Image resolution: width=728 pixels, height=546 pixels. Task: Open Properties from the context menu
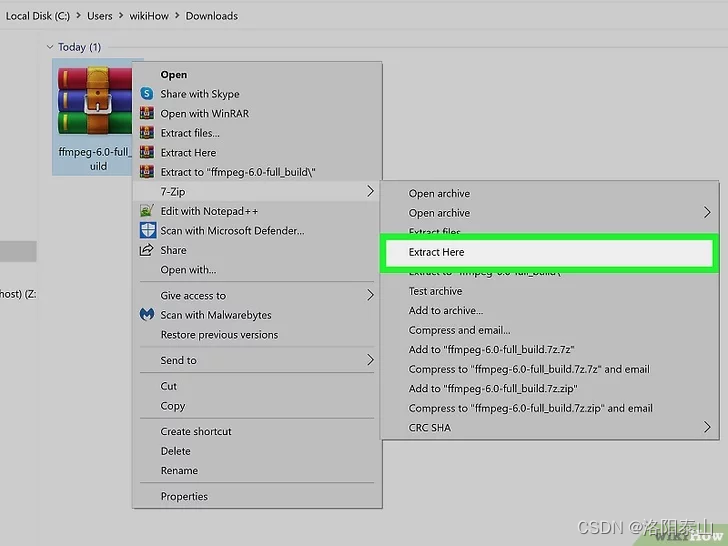click(x=257, y=496)
